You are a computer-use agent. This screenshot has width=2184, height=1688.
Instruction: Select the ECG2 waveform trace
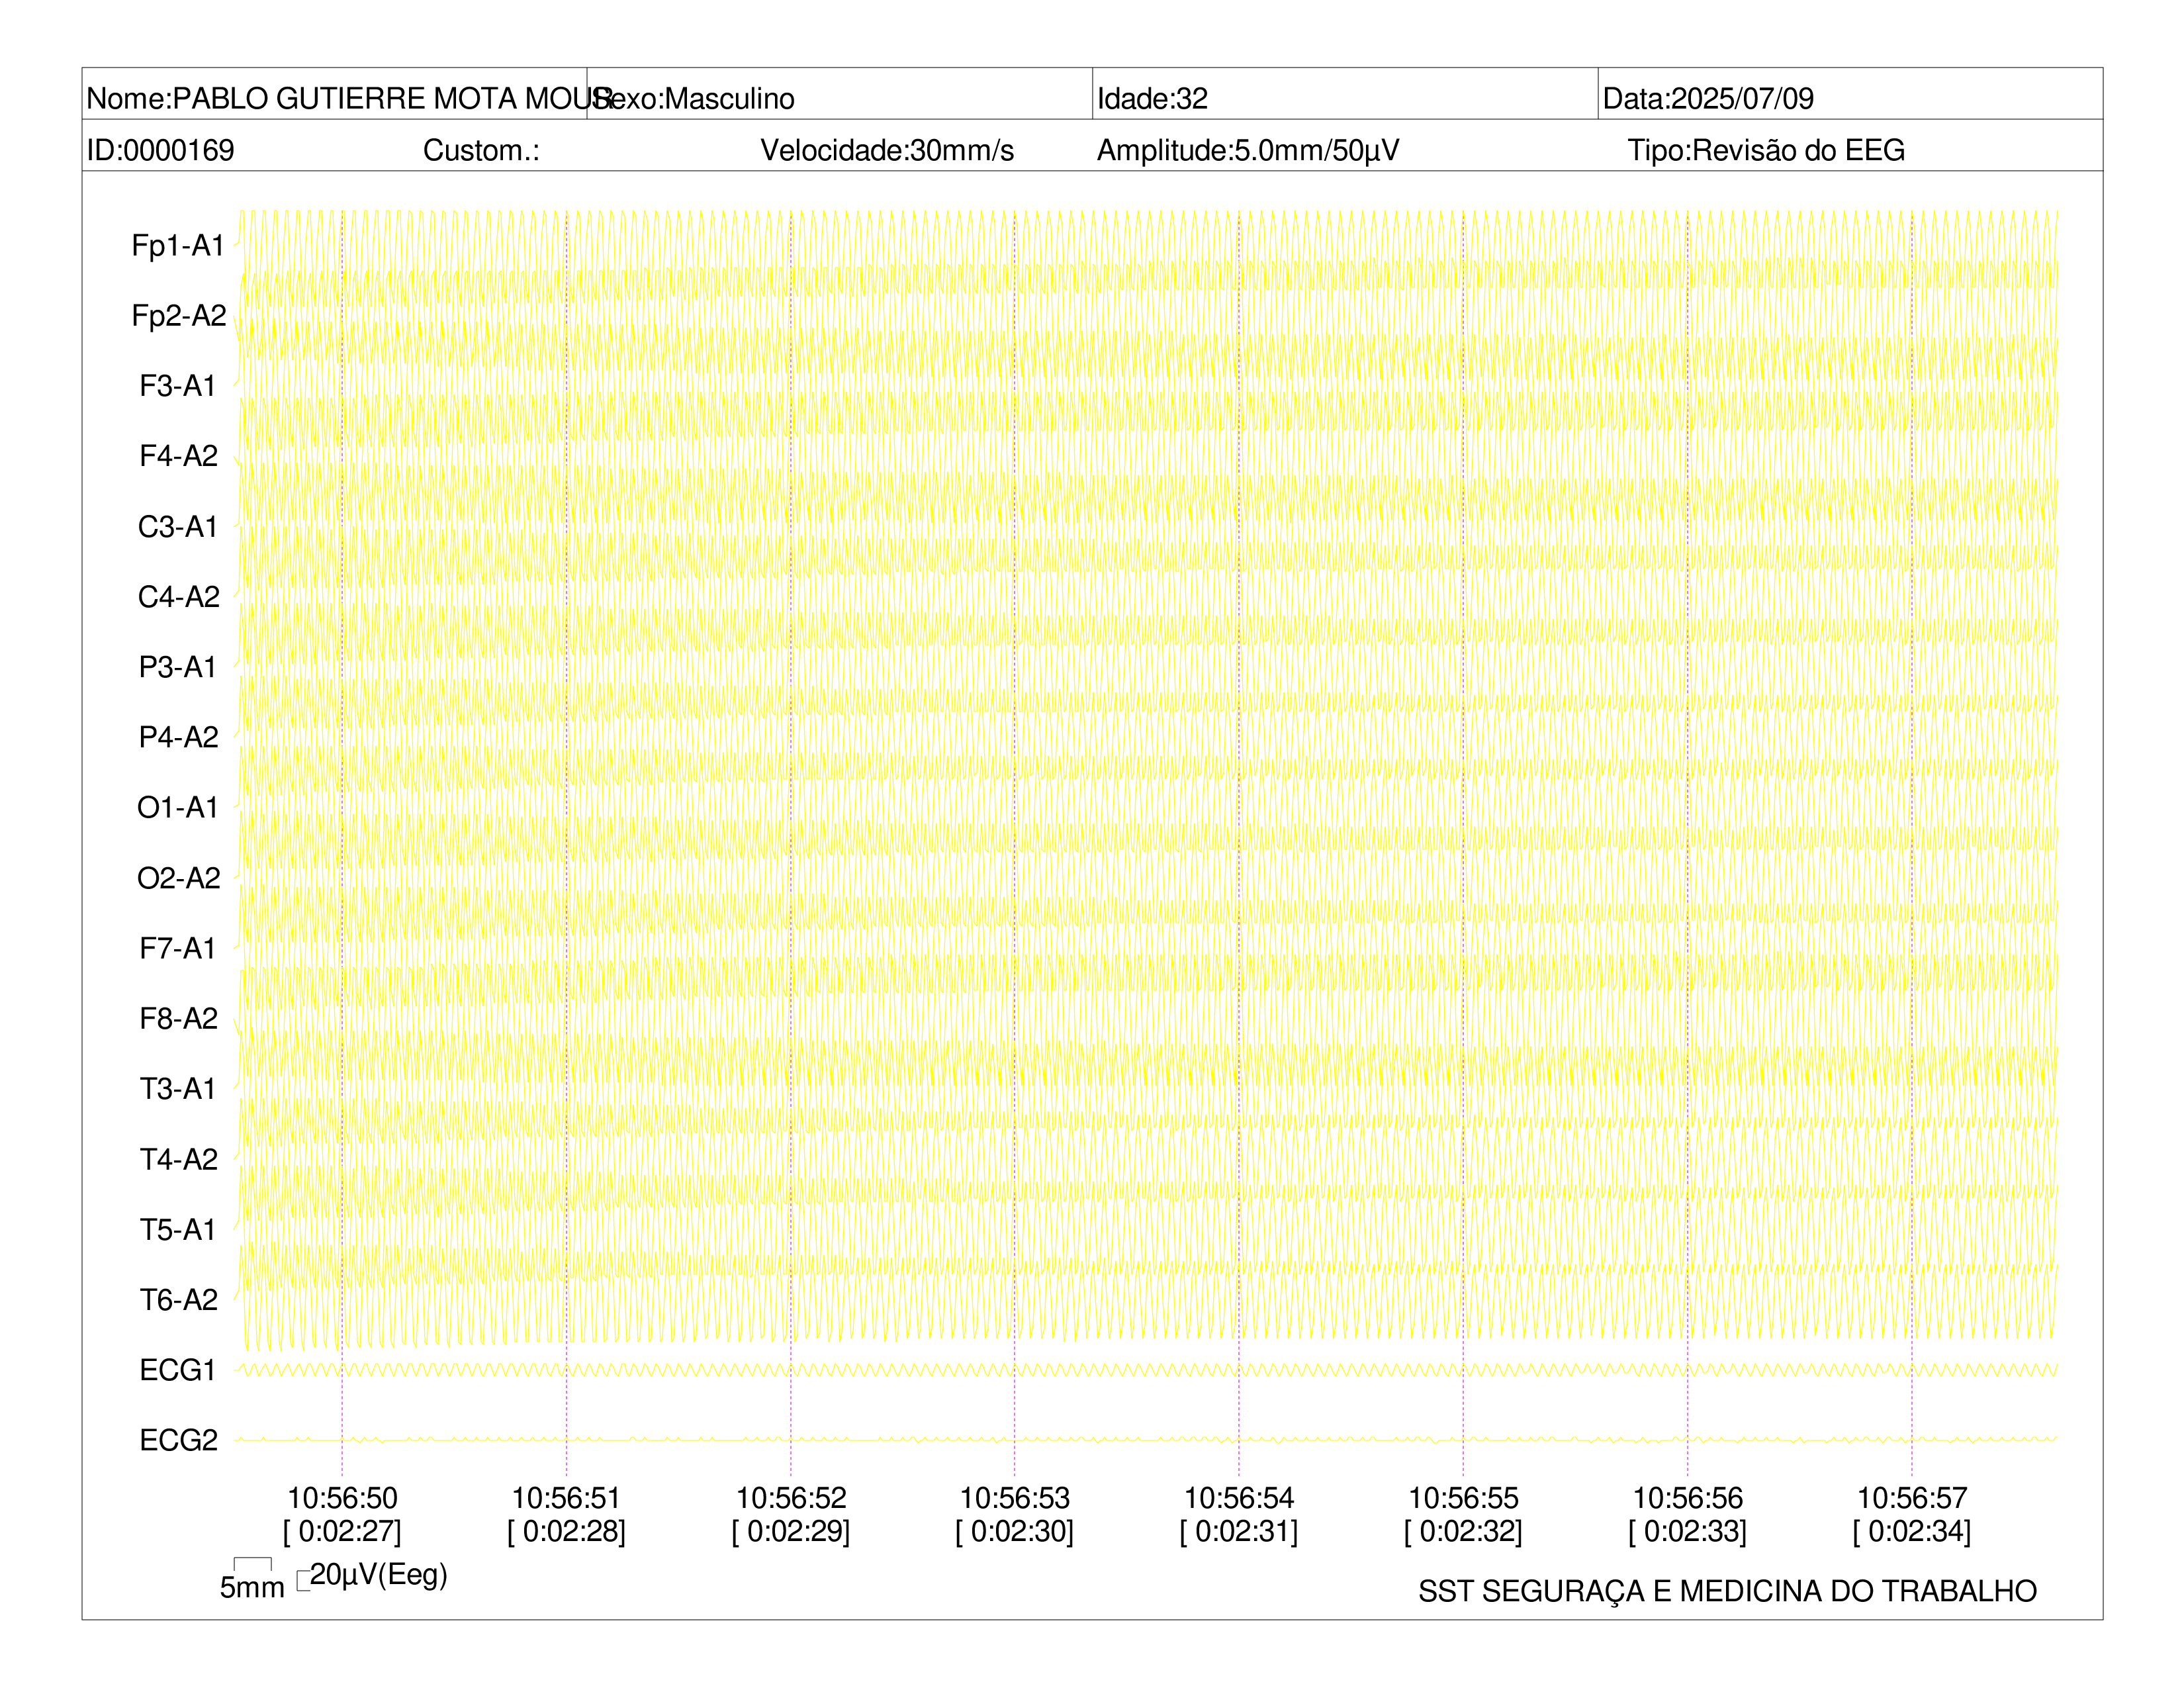(1146, 1440)
